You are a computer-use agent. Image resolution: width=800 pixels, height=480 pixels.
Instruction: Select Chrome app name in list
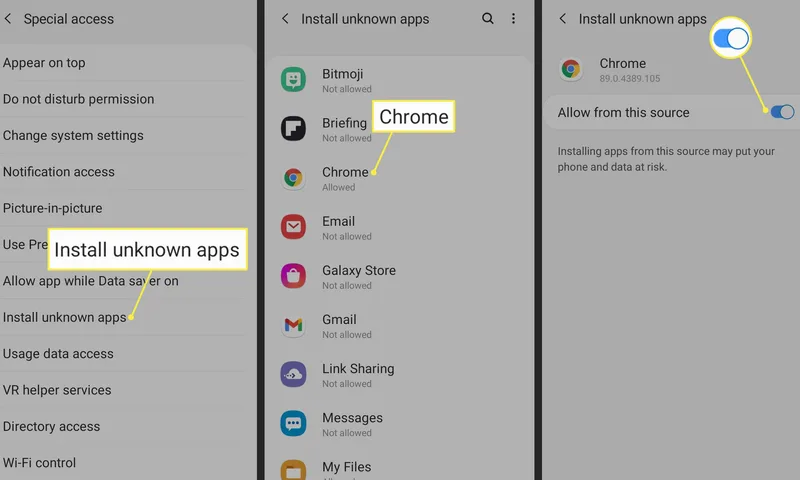pos(345,172)
